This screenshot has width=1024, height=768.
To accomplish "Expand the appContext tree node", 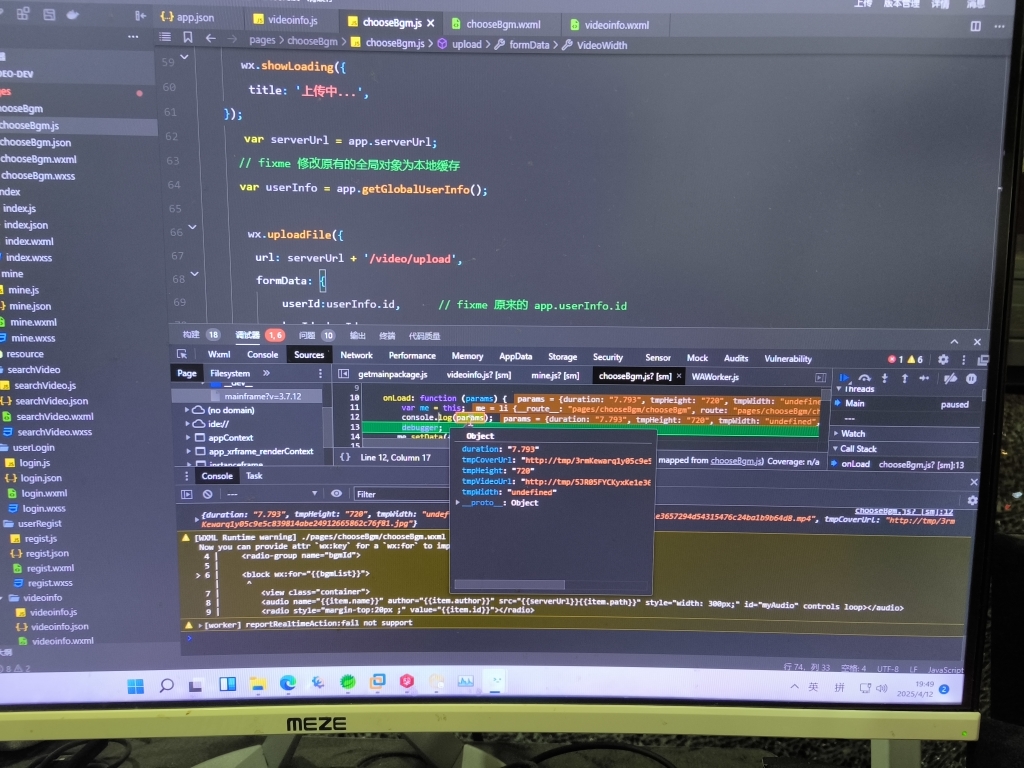I will (x=188, y=437).
